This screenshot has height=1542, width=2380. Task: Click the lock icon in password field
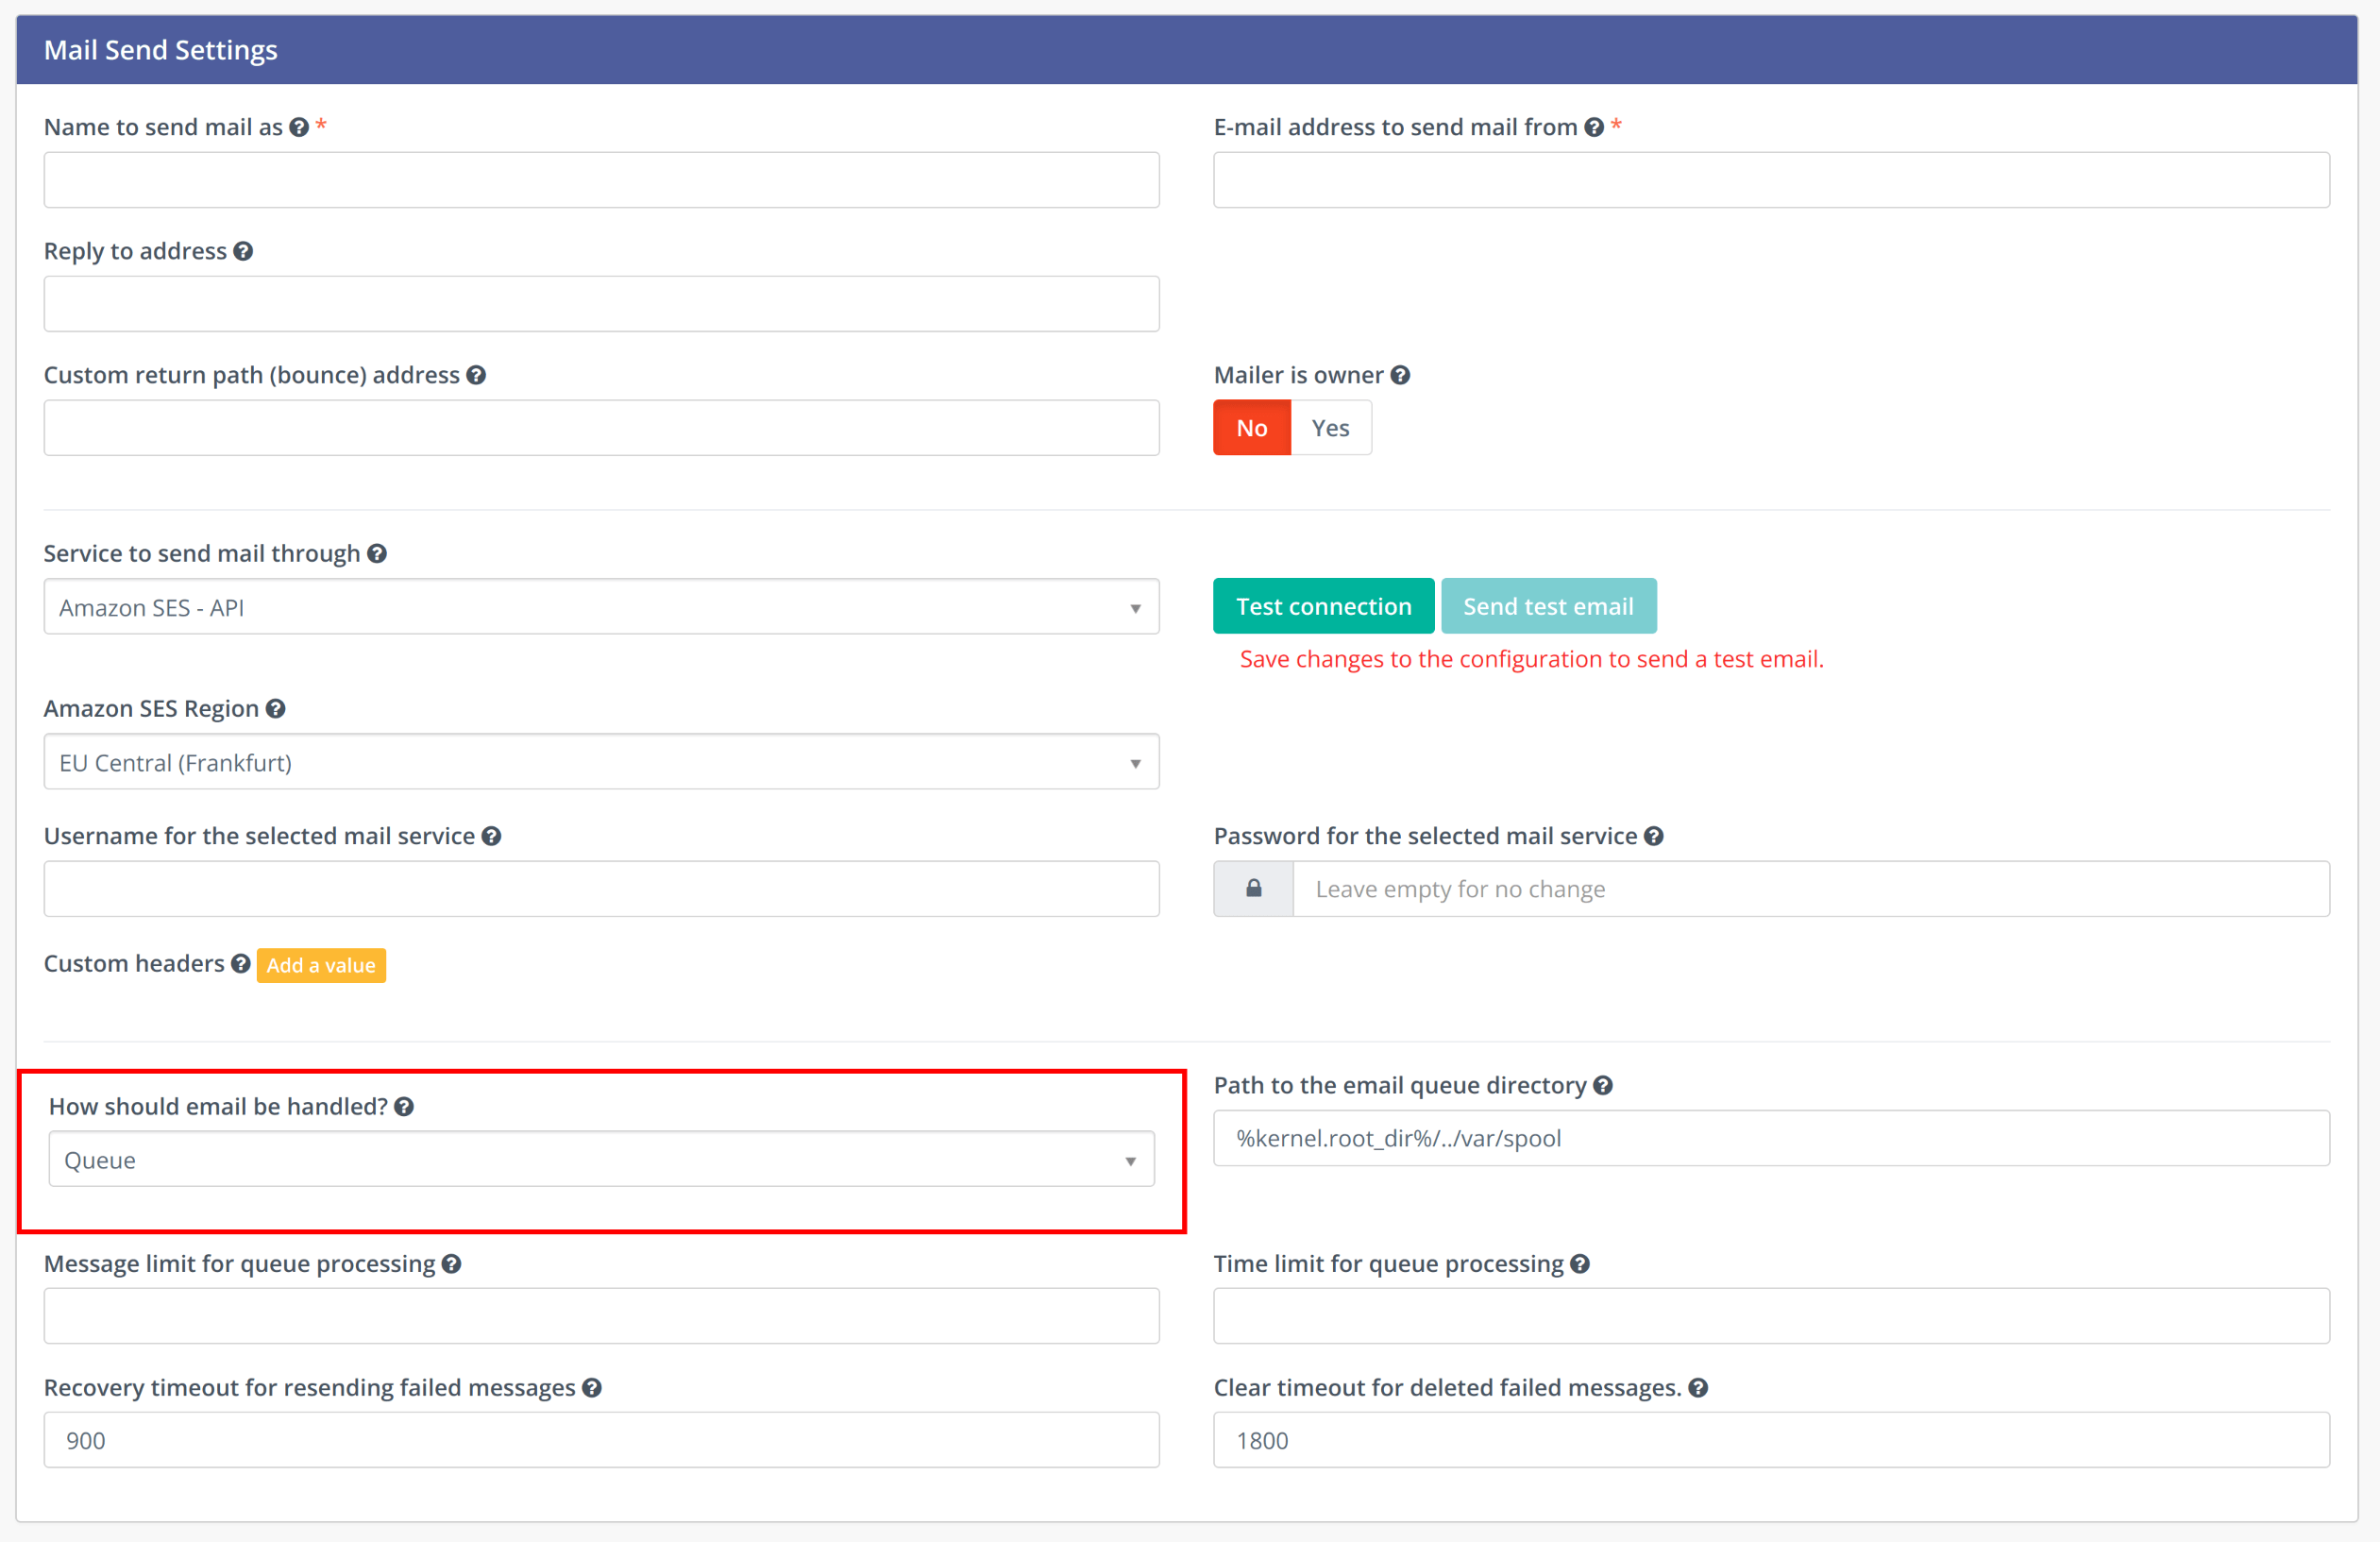tap(1253, 888)
